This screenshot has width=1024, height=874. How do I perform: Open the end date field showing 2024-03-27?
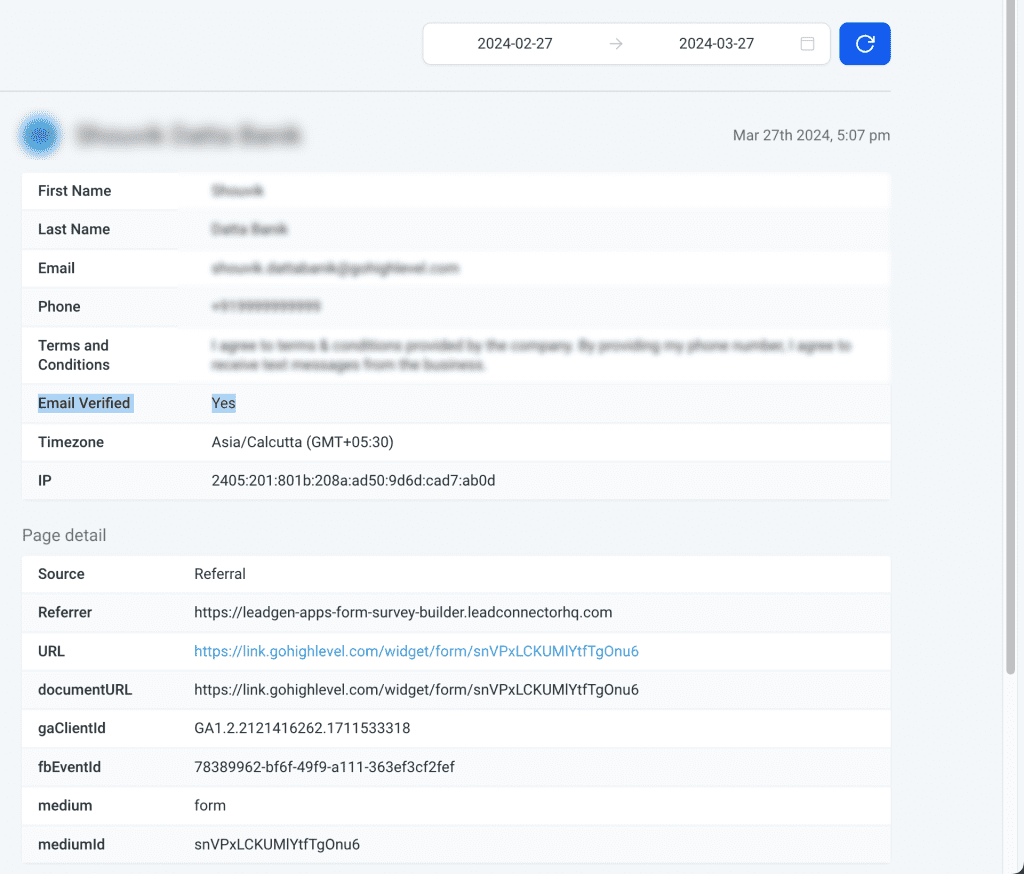[x=715, y=43]
